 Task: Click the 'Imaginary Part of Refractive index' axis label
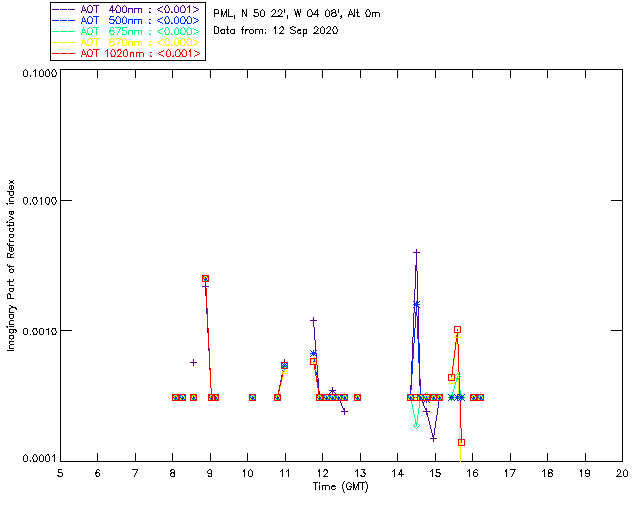coord(11,265)
